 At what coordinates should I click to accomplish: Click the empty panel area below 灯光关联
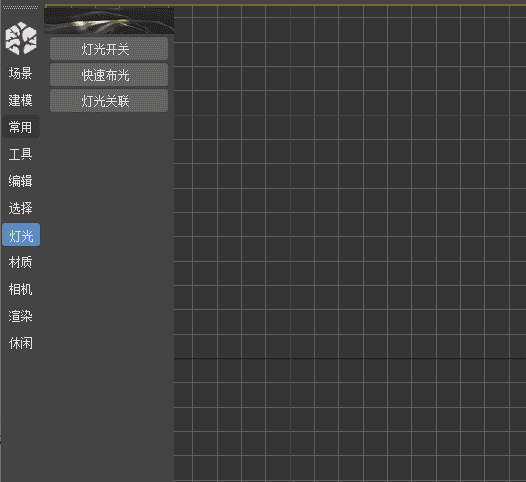109,295
